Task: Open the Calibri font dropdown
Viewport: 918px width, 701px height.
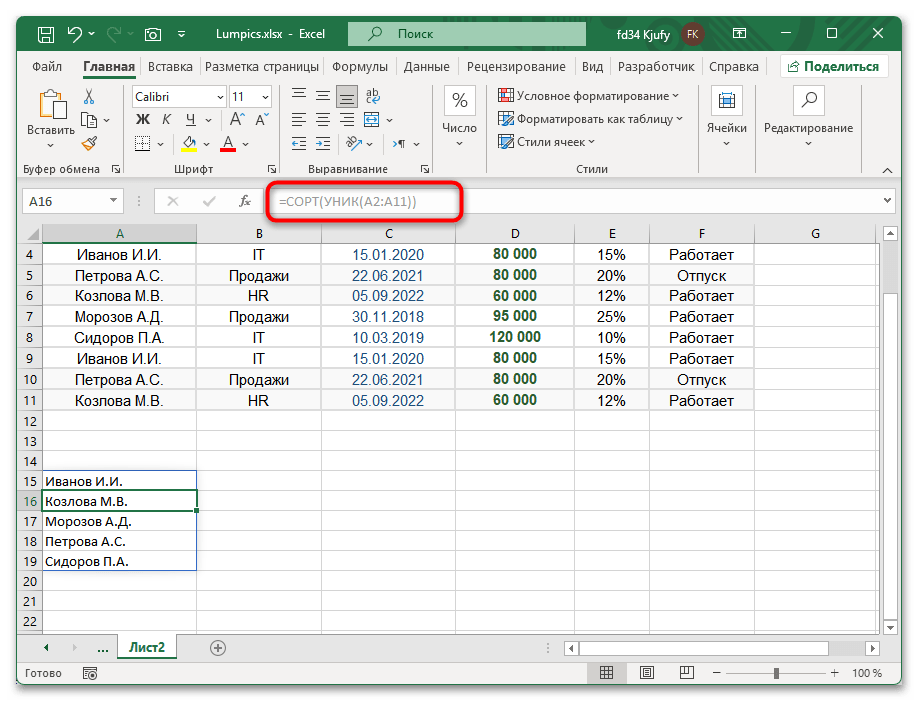Action: pyautogui.click(x=220, y=97)
